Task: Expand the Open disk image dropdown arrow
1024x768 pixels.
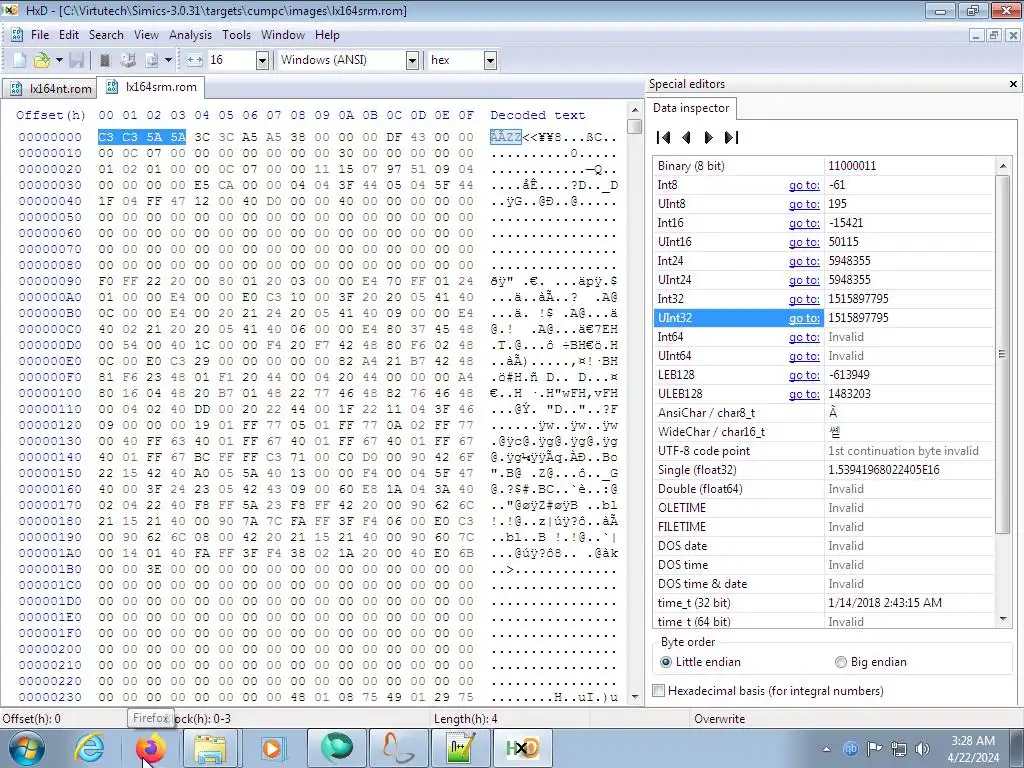Action: click(168, 60)
